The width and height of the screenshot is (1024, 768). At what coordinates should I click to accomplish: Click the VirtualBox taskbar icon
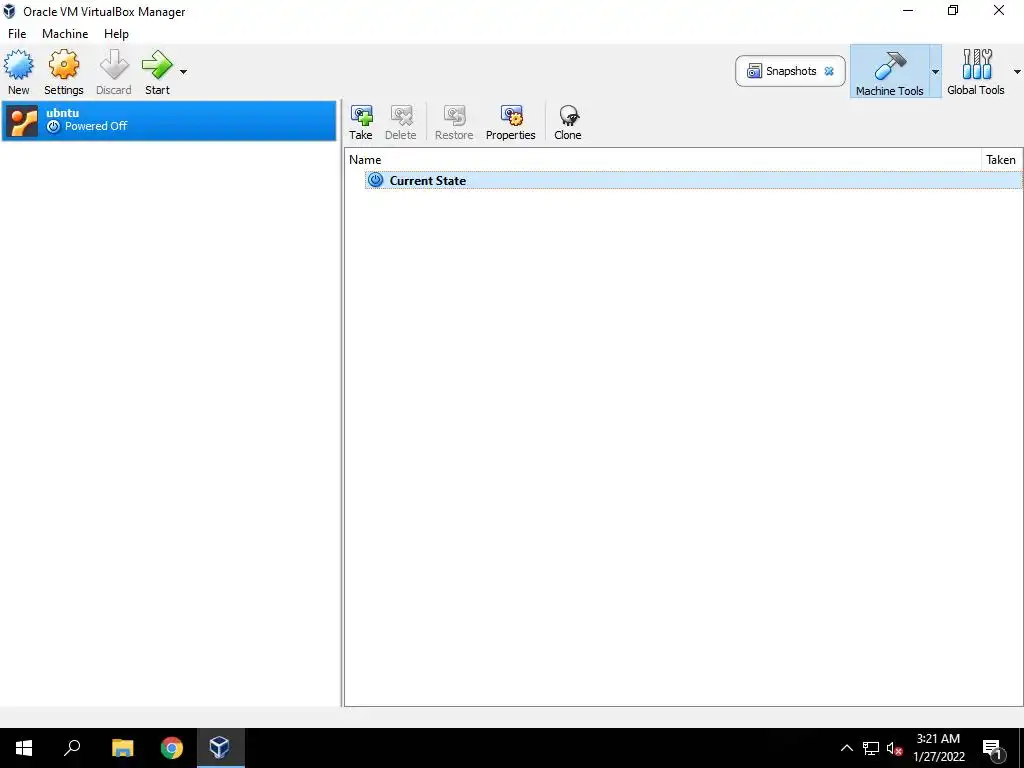(220, 748)
